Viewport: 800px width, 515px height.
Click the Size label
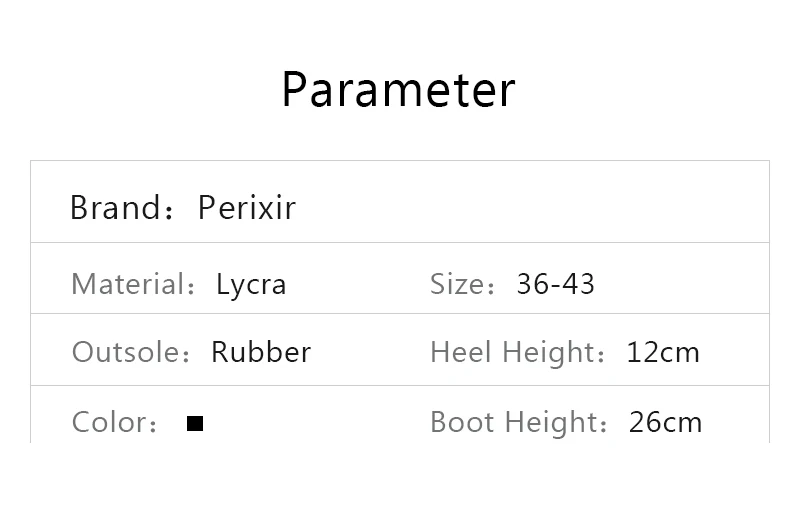(x=457, y=284)
